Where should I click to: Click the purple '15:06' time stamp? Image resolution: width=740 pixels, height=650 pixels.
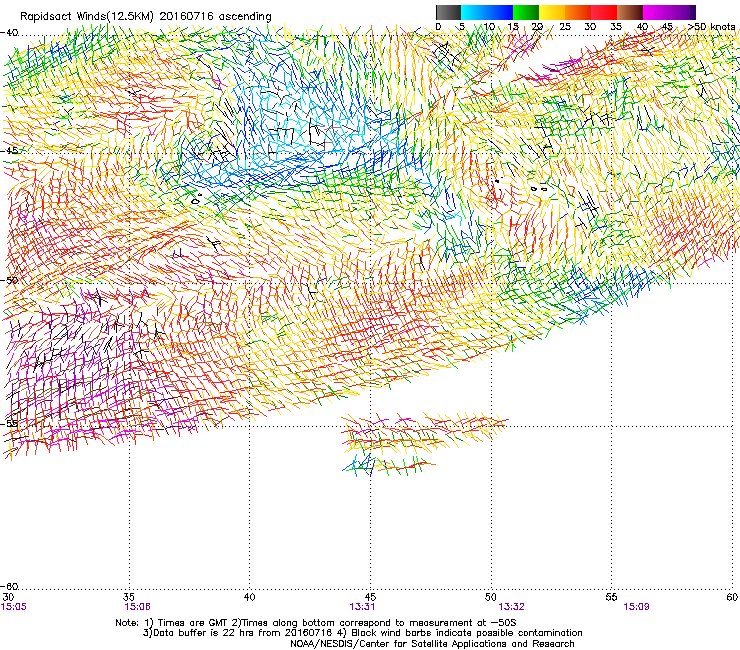point(137,607)
